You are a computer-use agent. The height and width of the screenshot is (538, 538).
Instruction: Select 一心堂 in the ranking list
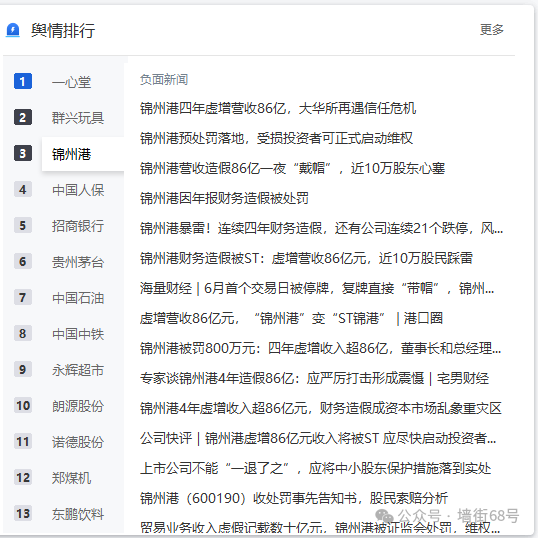click(x=71, y=82)
